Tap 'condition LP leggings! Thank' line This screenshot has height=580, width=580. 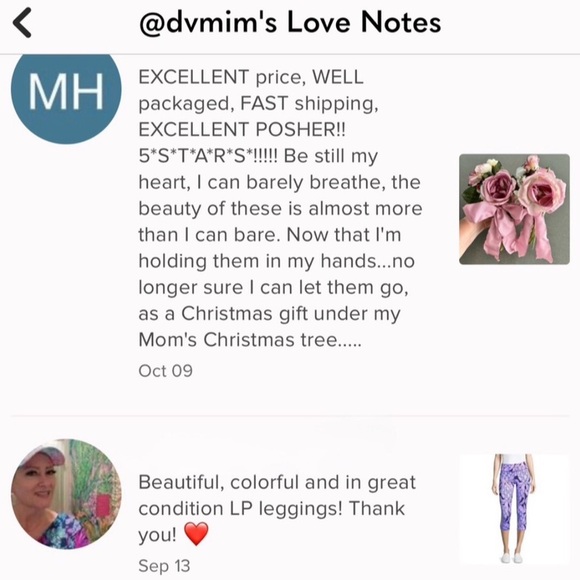[x=272, y=508]
